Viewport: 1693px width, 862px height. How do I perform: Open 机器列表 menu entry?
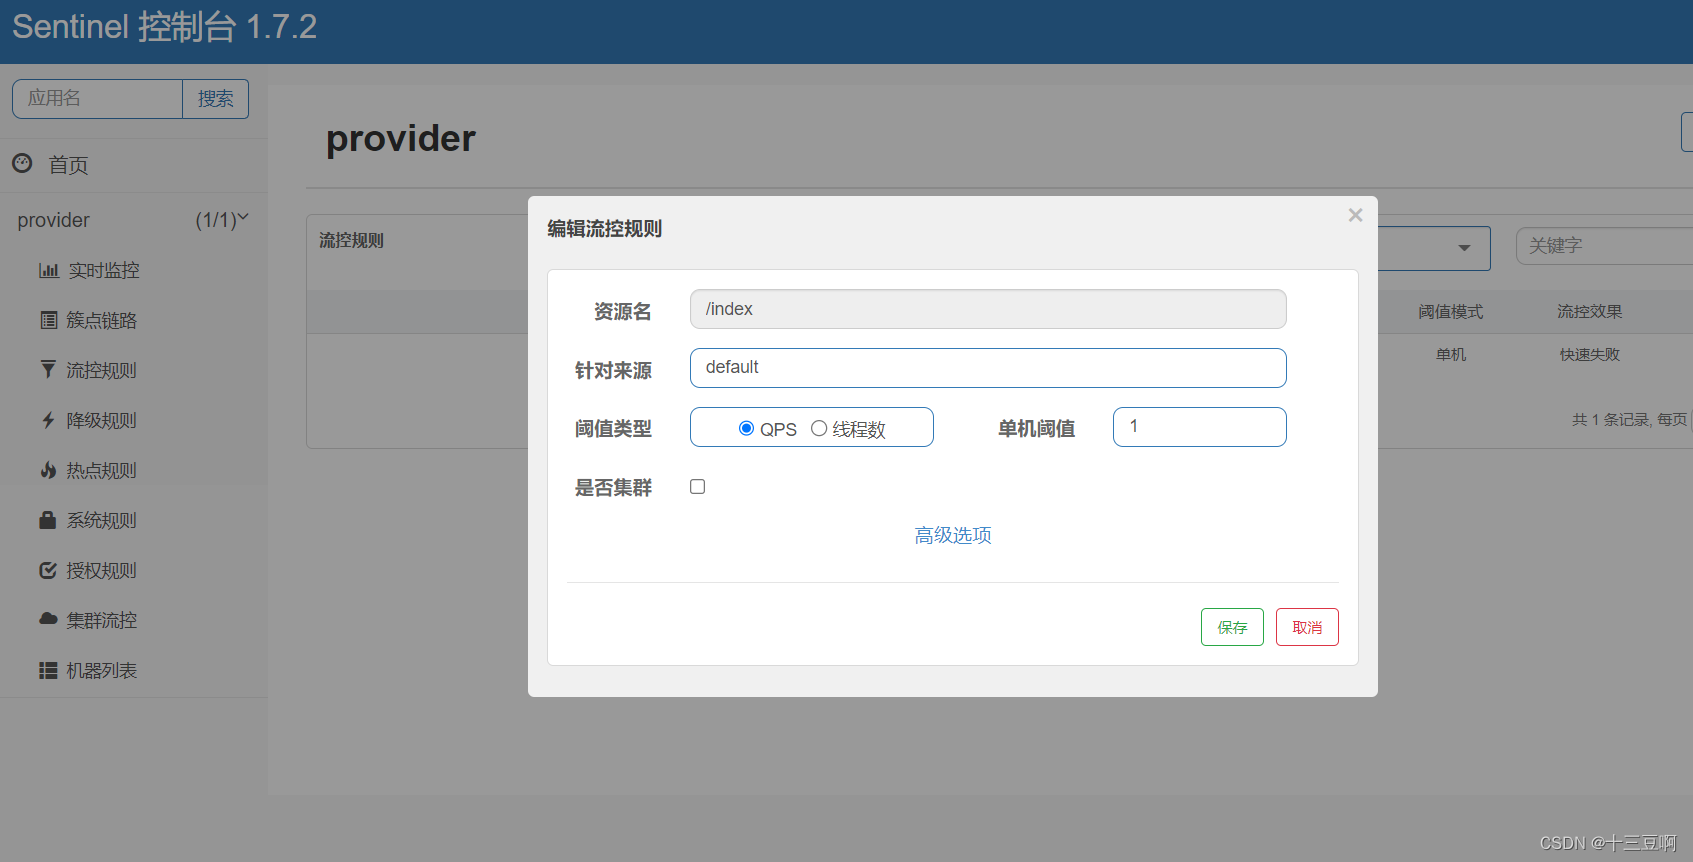[101, 670]
